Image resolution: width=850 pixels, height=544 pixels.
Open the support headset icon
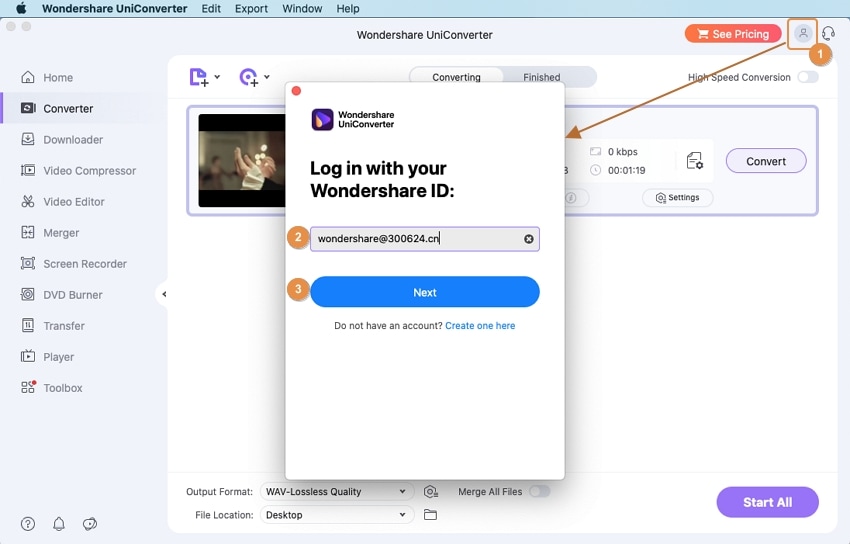click(828, 34)
